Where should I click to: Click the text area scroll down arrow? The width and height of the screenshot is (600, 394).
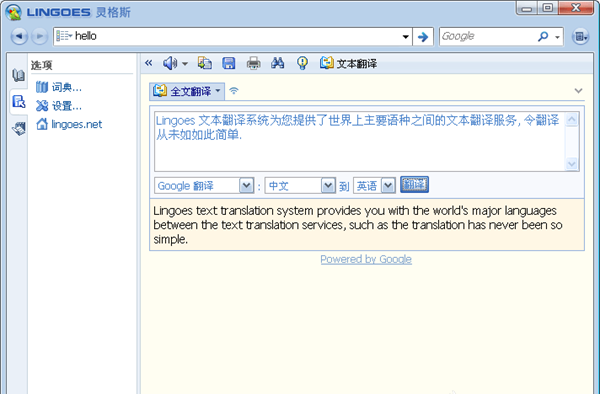(x=572, y=164)
